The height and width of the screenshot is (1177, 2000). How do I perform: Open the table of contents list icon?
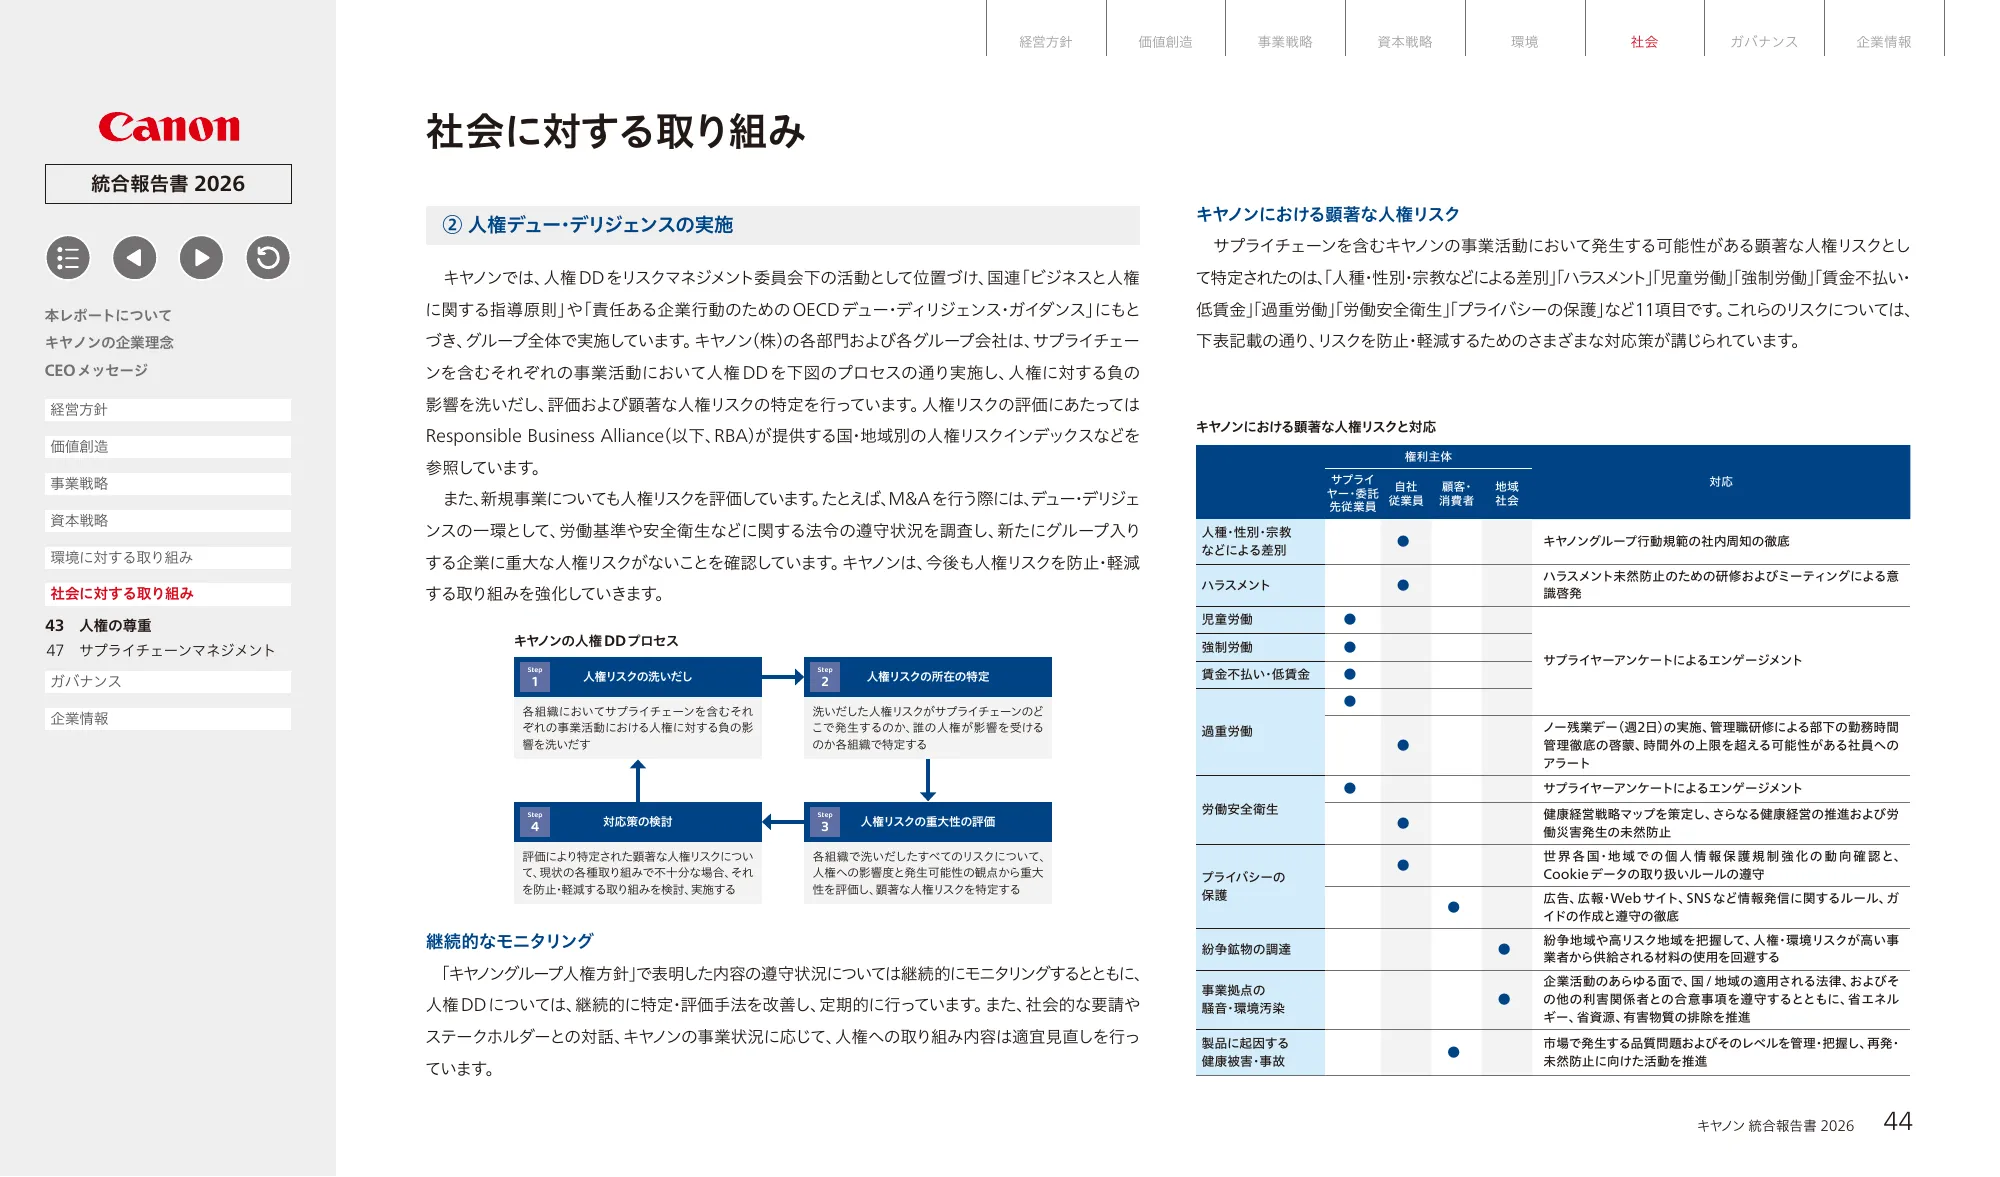(68, 258)
